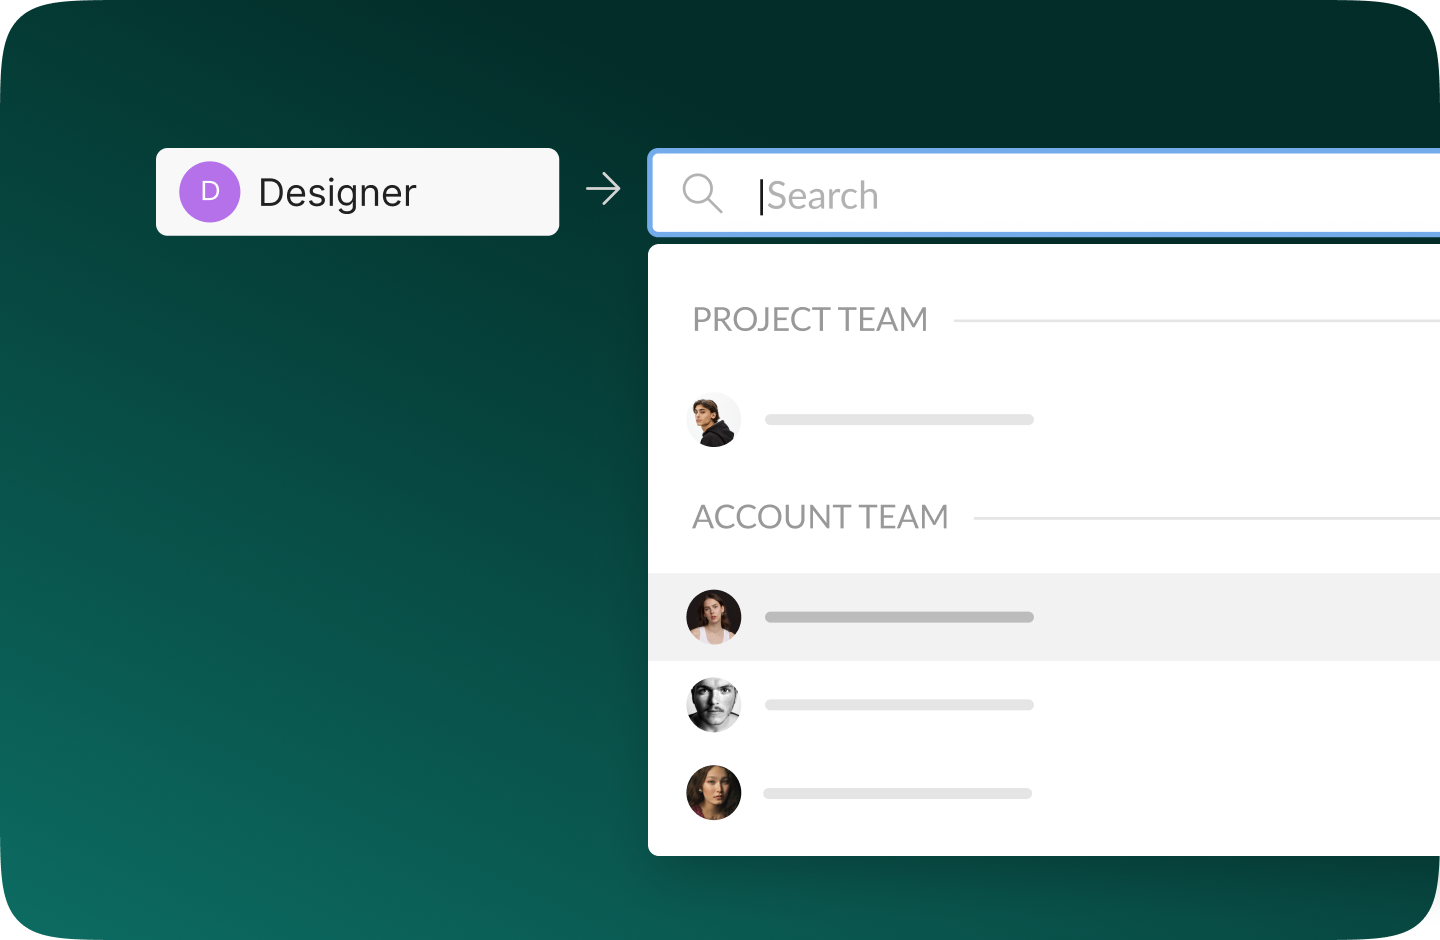This screenshot has width=1440, height=940.
Task: Click empty space right of Designer label in chip
Action: (x=490, y=192)
